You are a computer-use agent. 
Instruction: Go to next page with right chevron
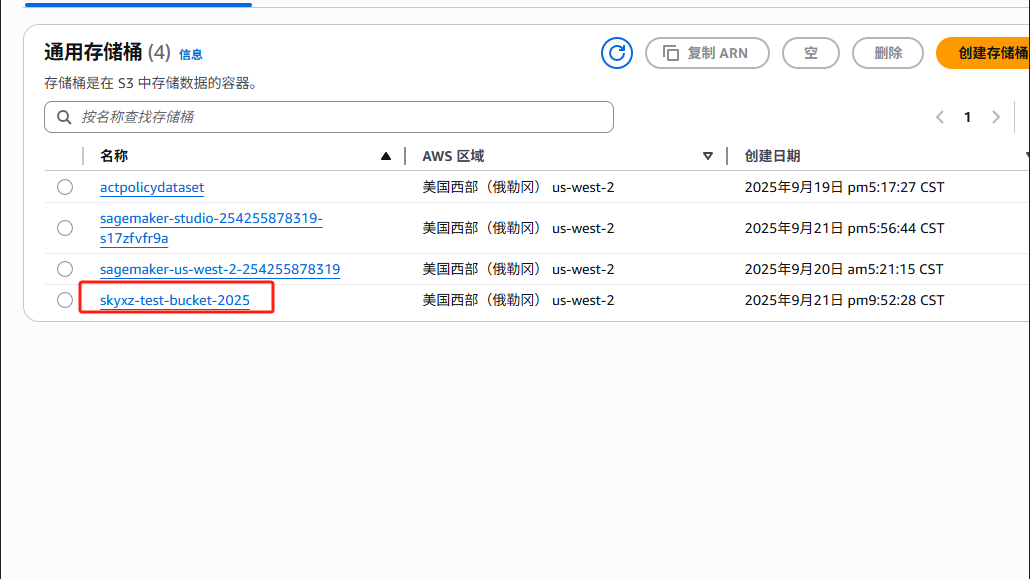[995, 117]
